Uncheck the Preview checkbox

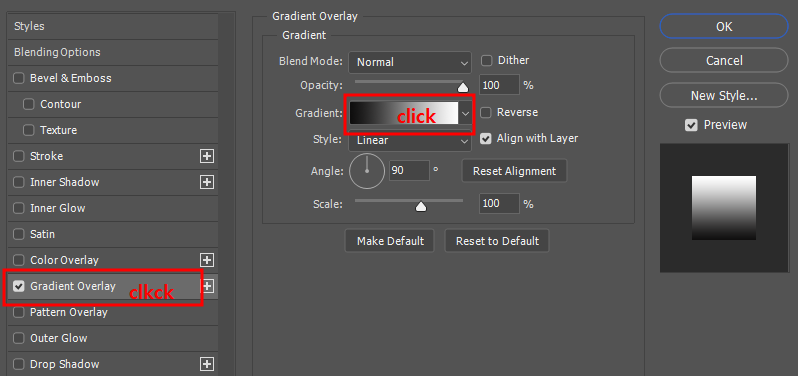pyautogui.click(x=691, y=125)
